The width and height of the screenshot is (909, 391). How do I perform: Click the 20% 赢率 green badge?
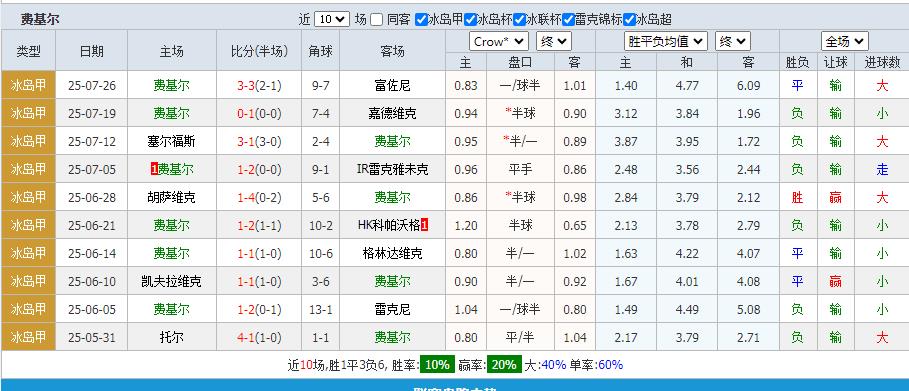[504, 364]
